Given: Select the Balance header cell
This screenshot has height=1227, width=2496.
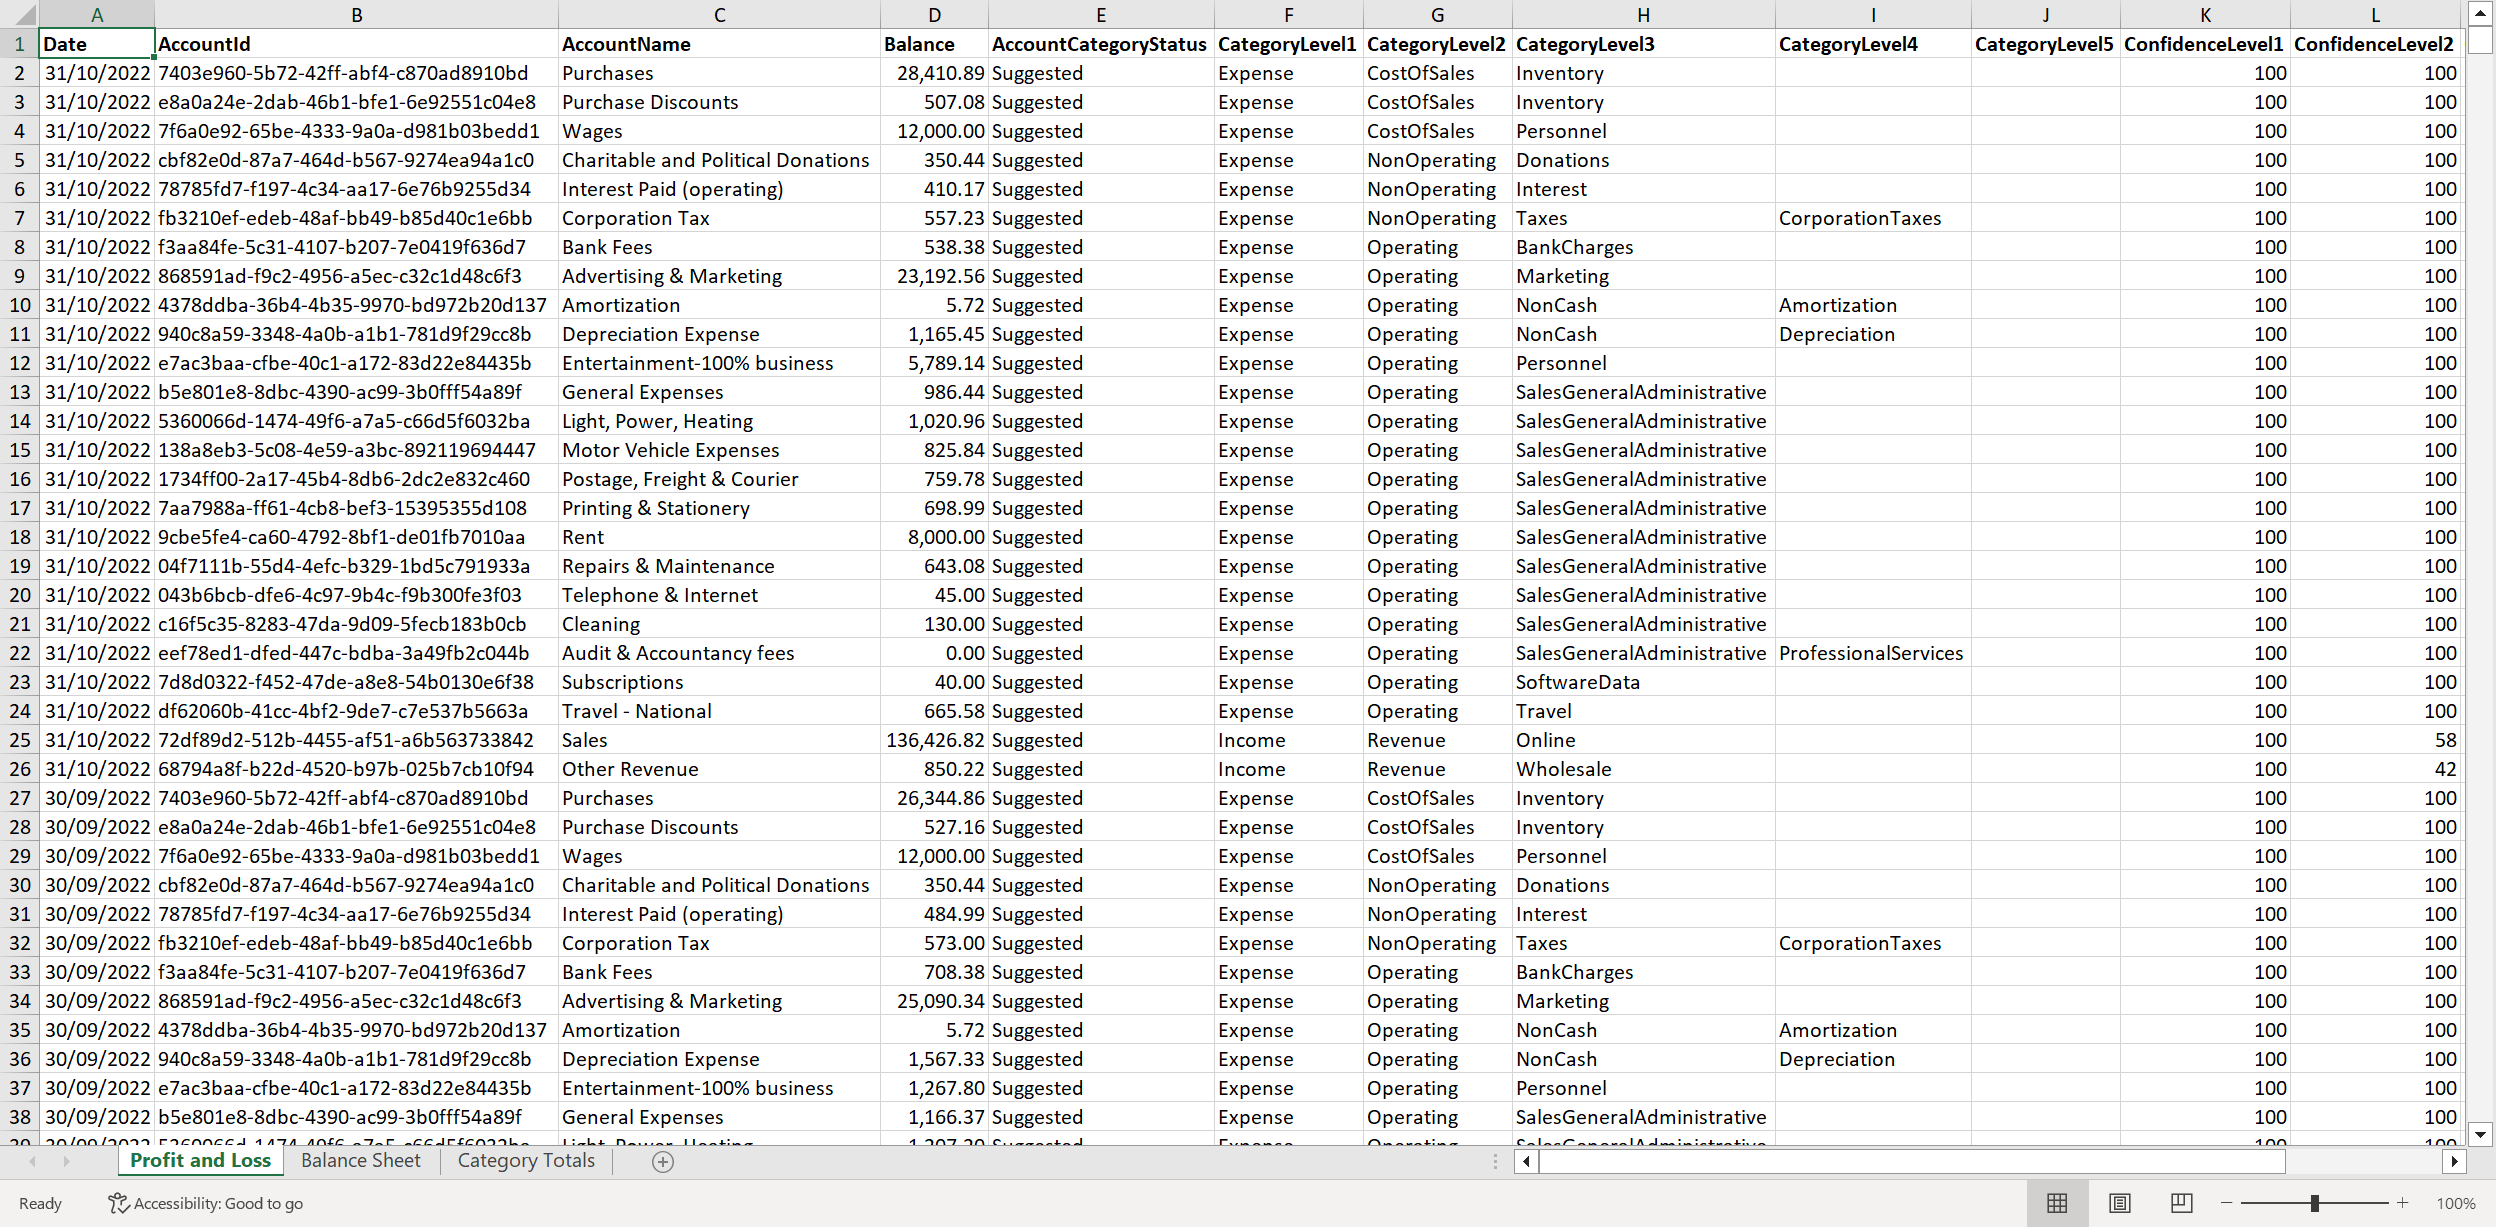Looking at the screenshot, I should 934,44.
